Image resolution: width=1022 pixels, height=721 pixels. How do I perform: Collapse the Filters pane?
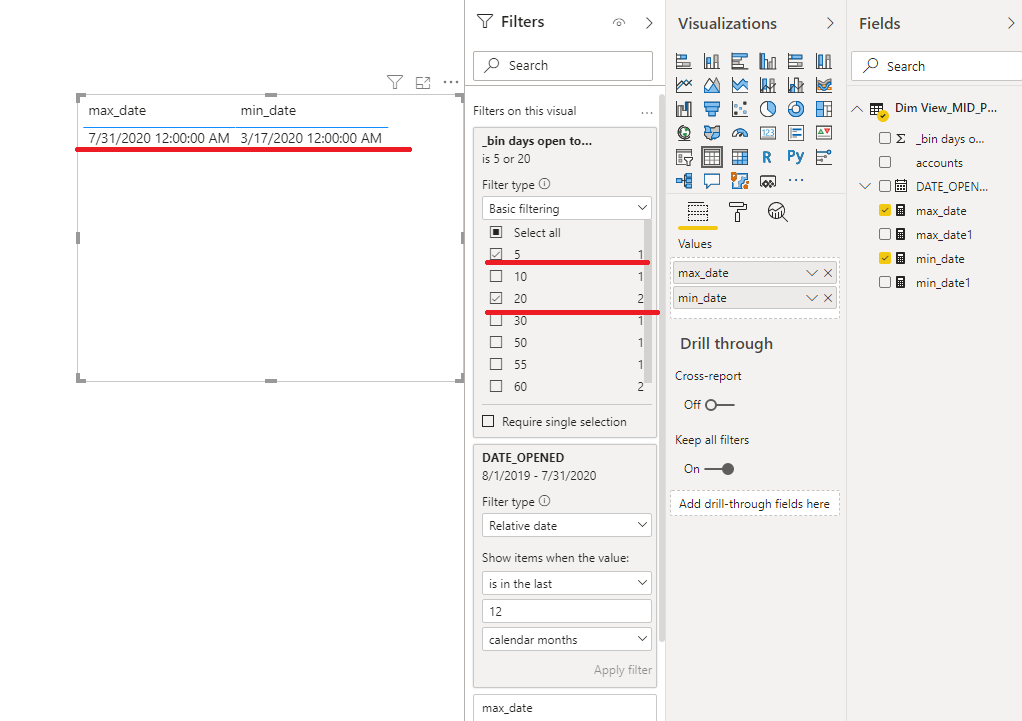pos(649,23)
